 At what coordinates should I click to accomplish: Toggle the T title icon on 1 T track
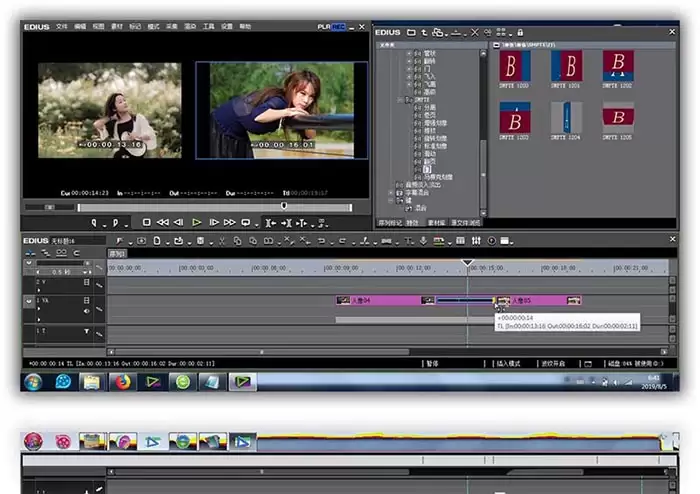click(x=87, y=331)
